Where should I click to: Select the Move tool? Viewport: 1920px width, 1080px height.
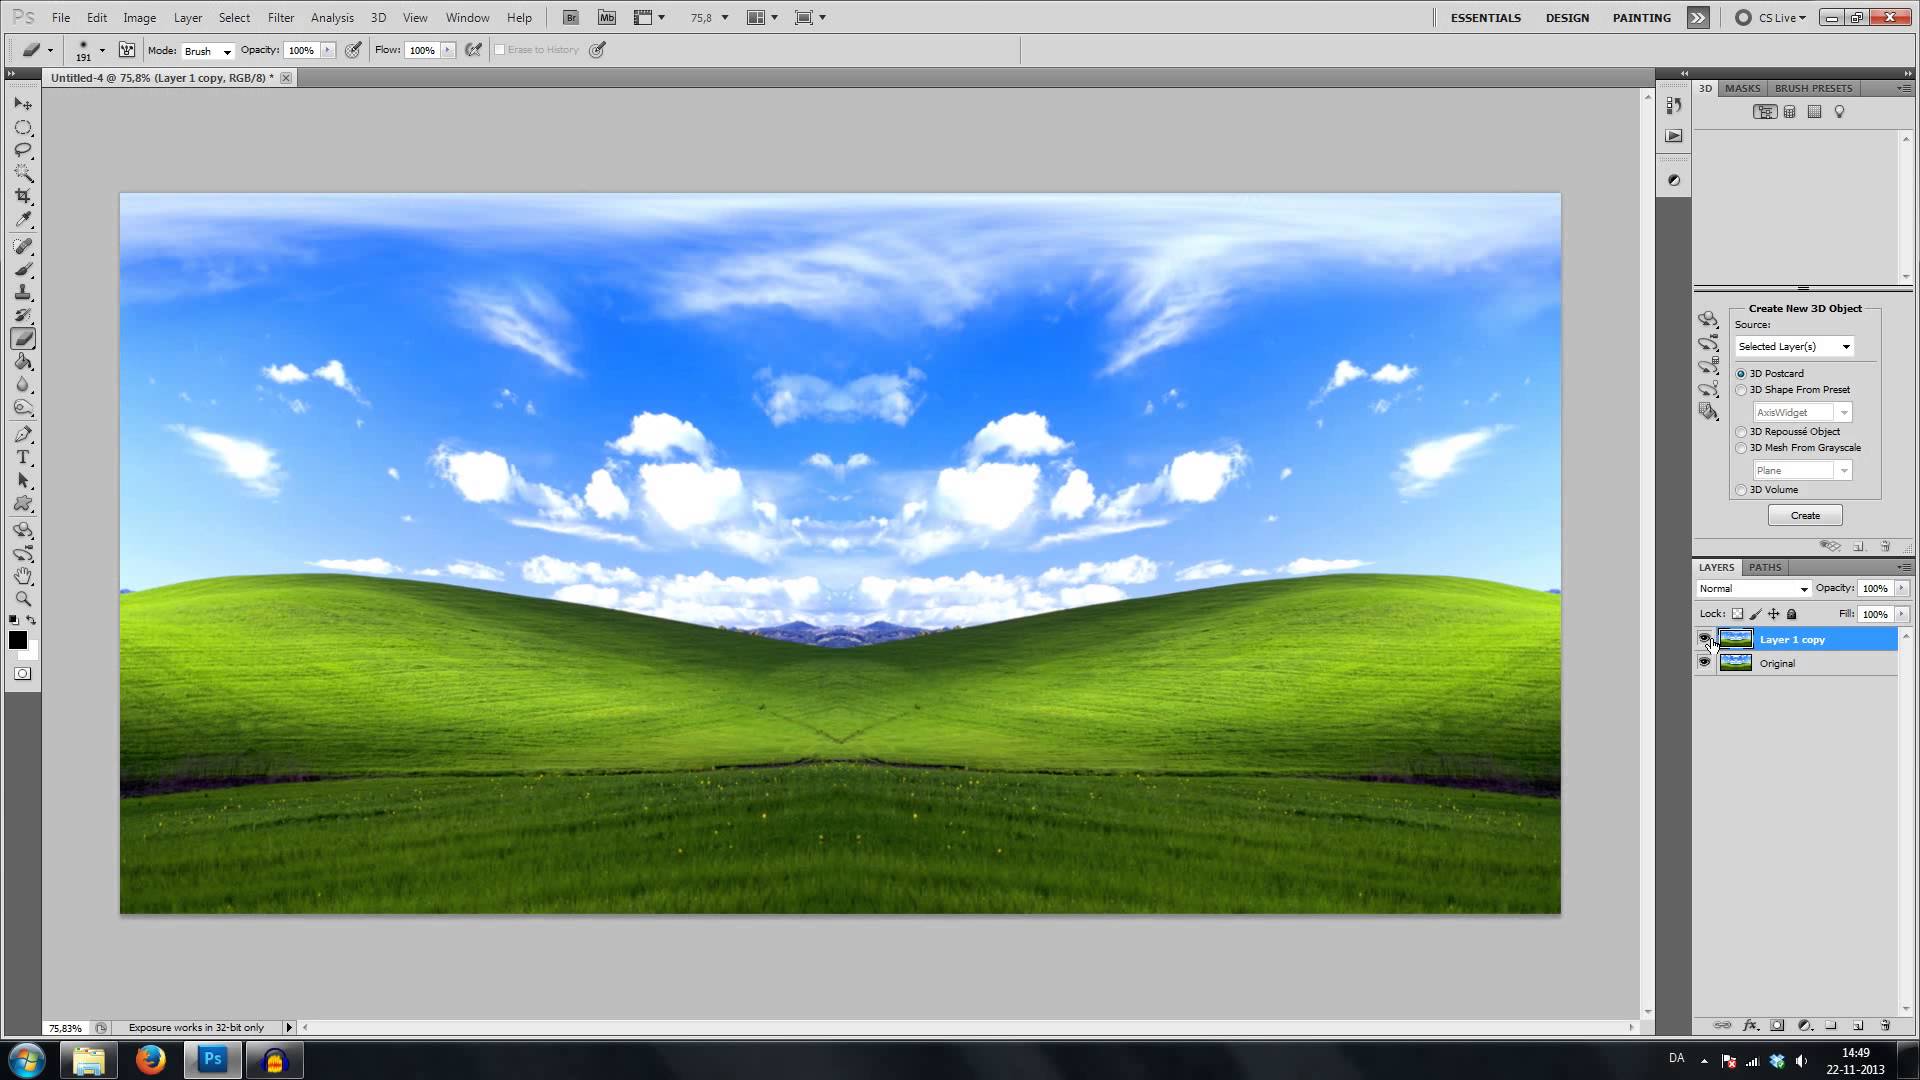pos(23,104)
